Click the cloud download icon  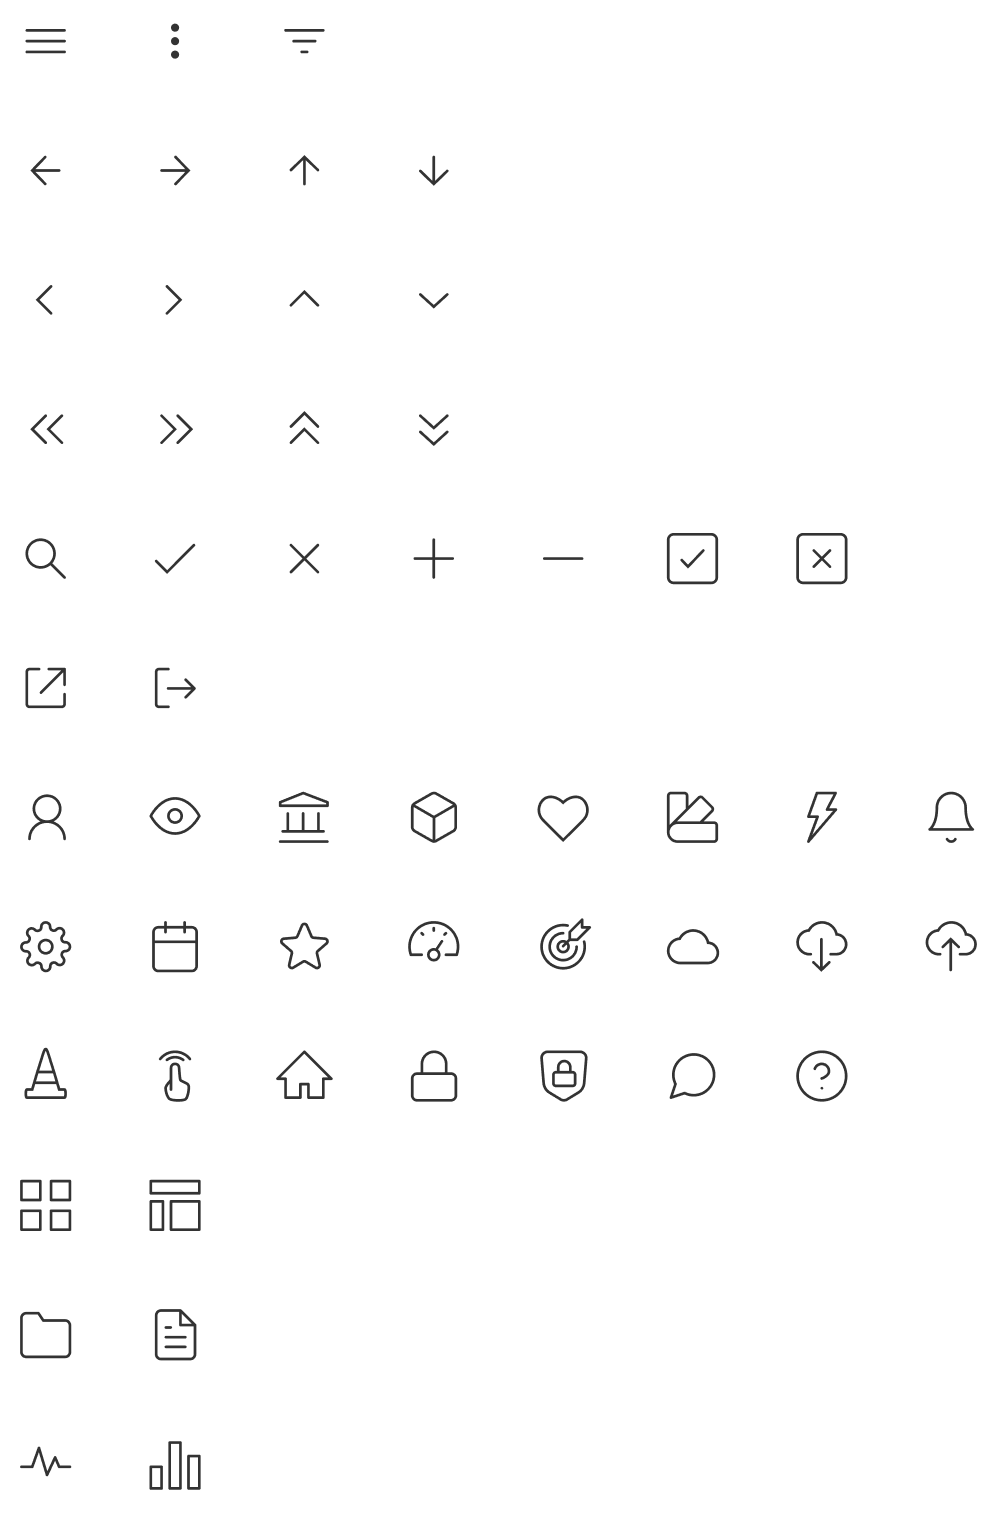[821, 946]
